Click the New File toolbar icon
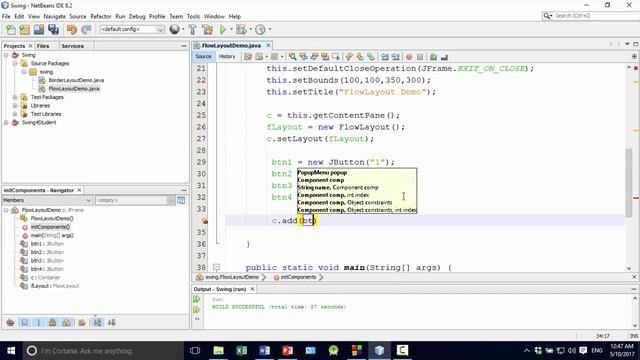 11,29
